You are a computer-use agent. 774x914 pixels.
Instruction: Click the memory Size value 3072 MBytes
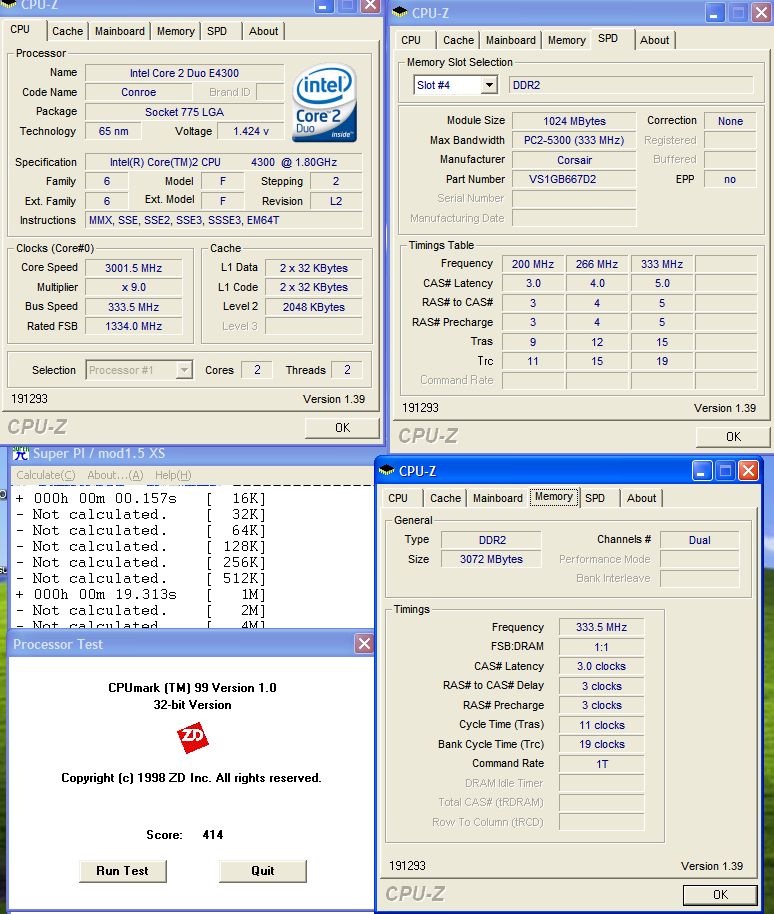click(491, 559)
